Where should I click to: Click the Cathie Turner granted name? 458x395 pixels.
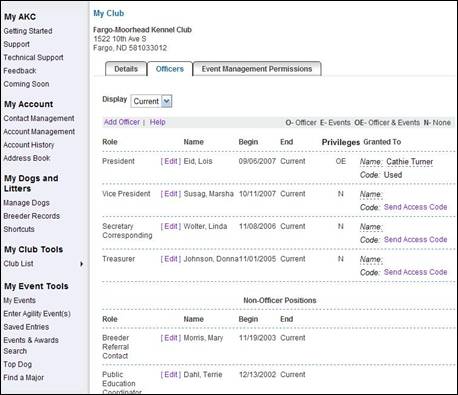[x=410, y=162]
